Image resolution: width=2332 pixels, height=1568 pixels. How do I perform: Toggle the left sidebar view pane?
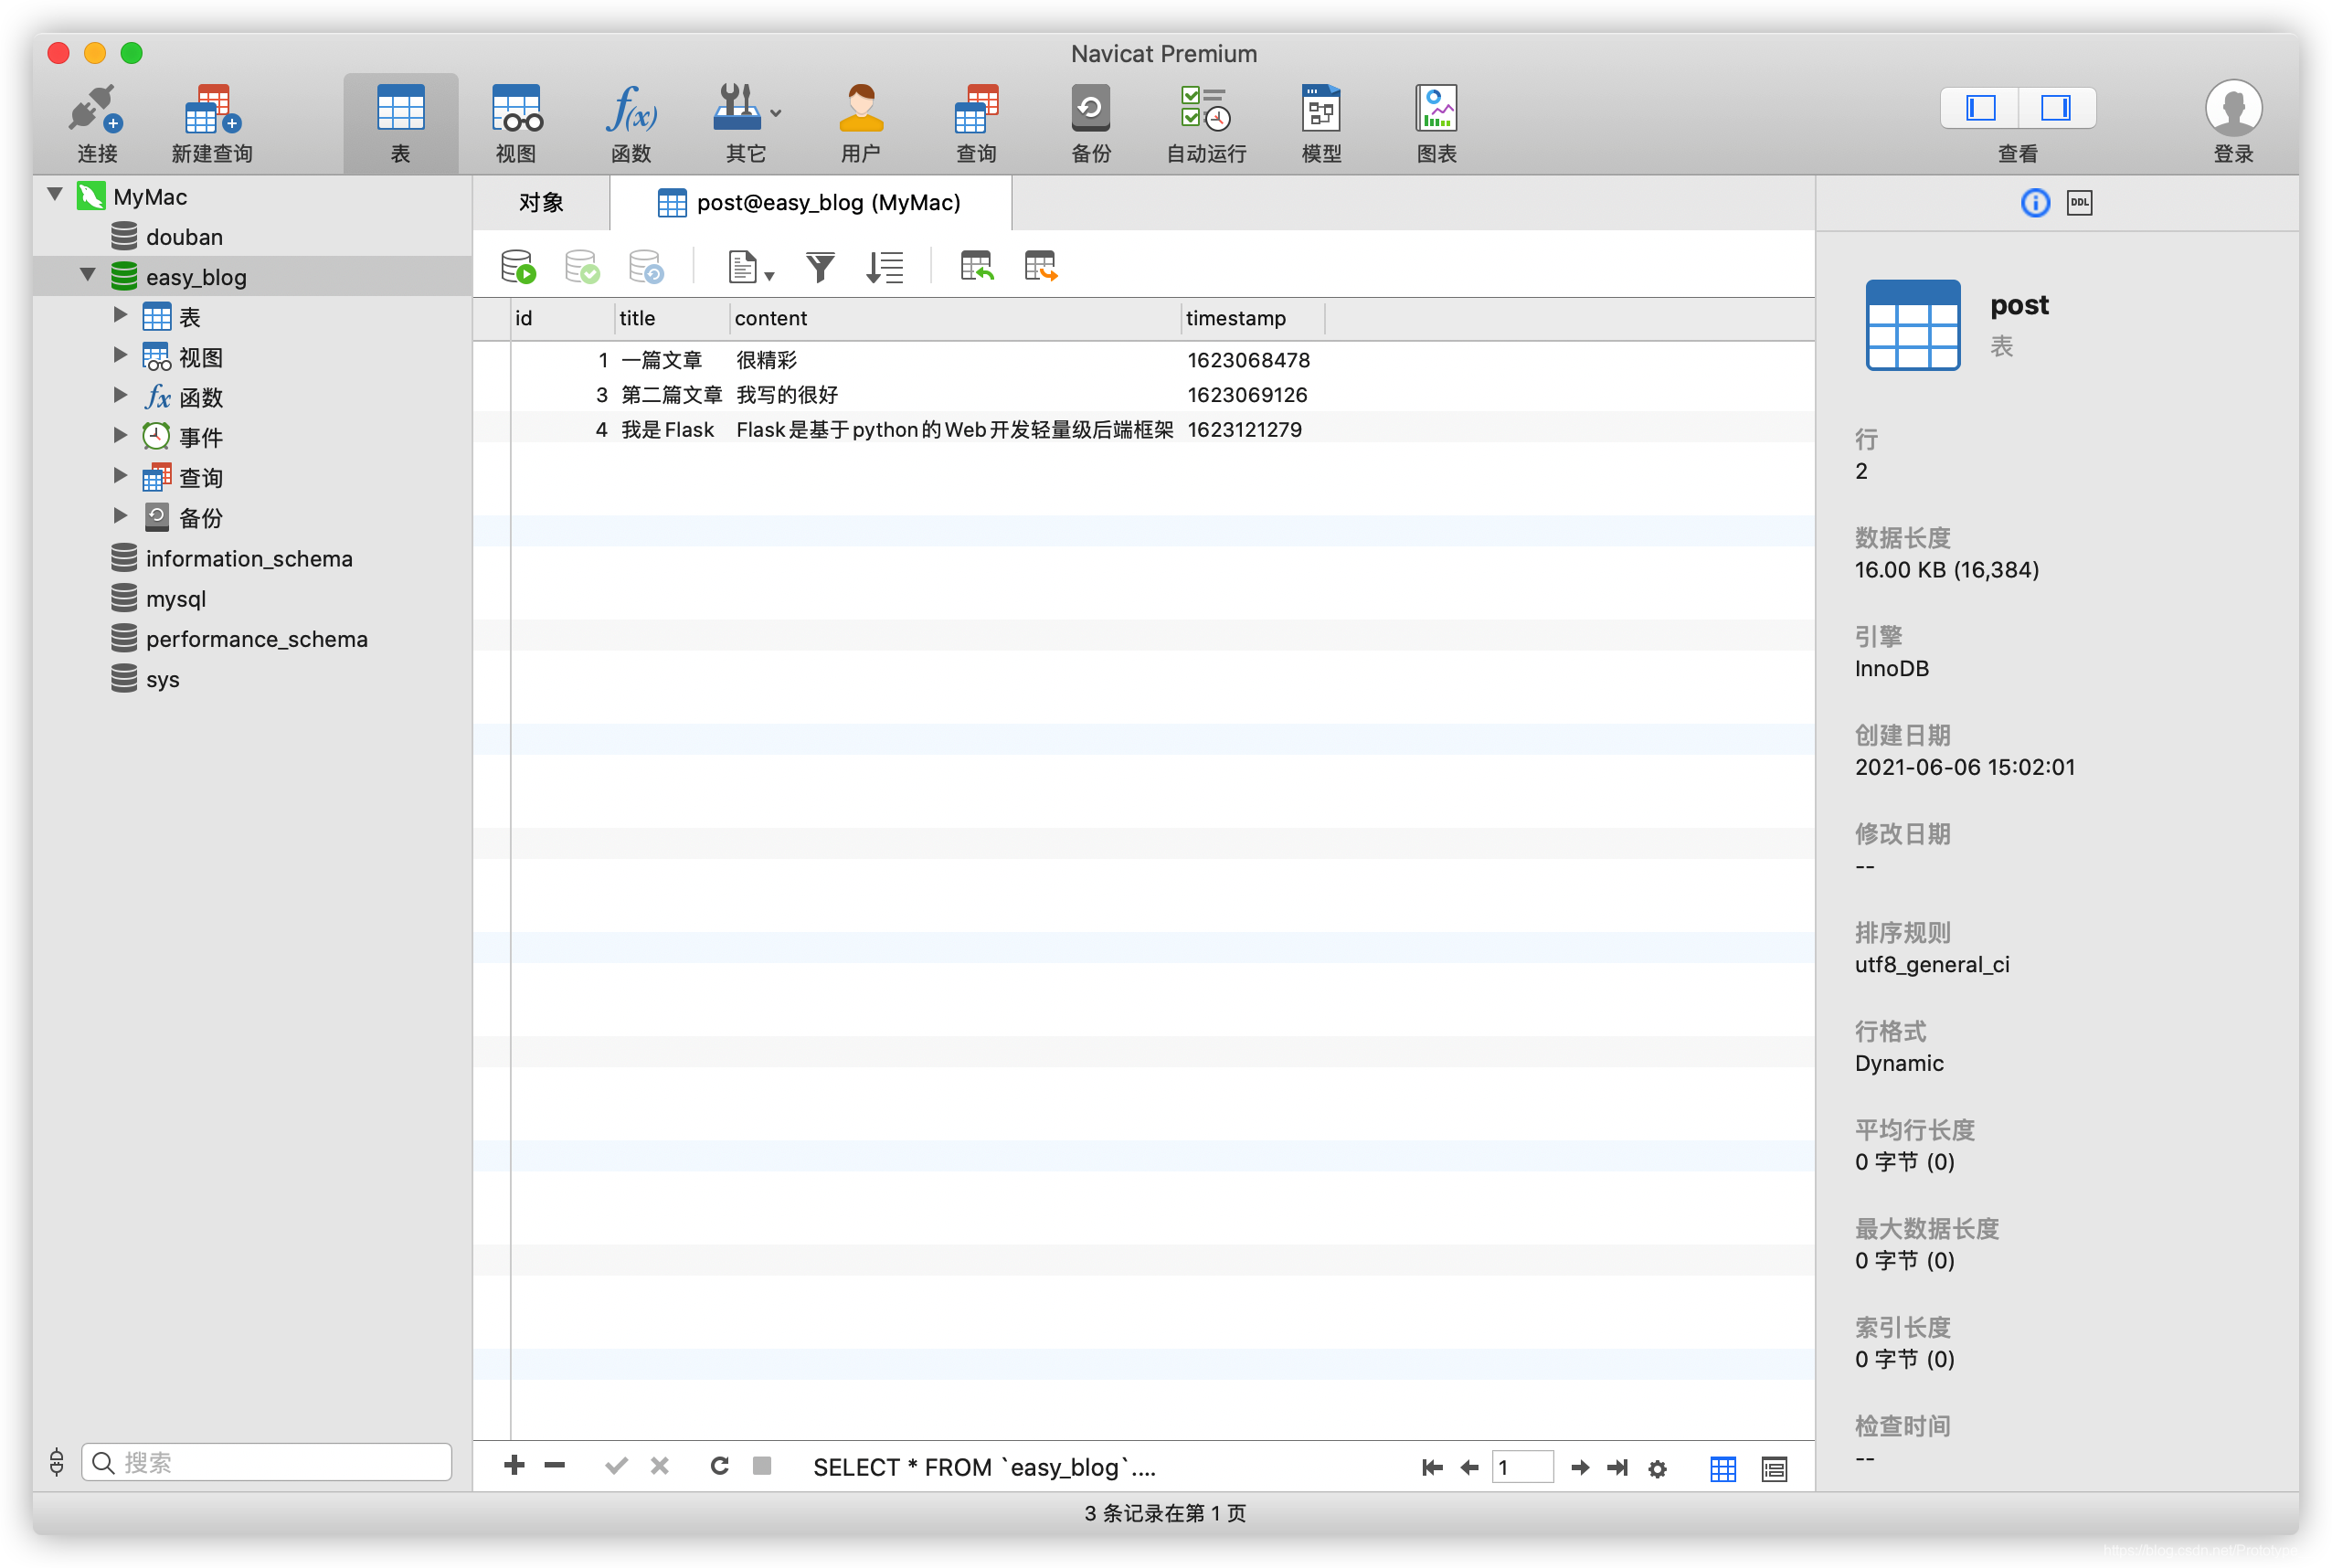coord(1980,108)
